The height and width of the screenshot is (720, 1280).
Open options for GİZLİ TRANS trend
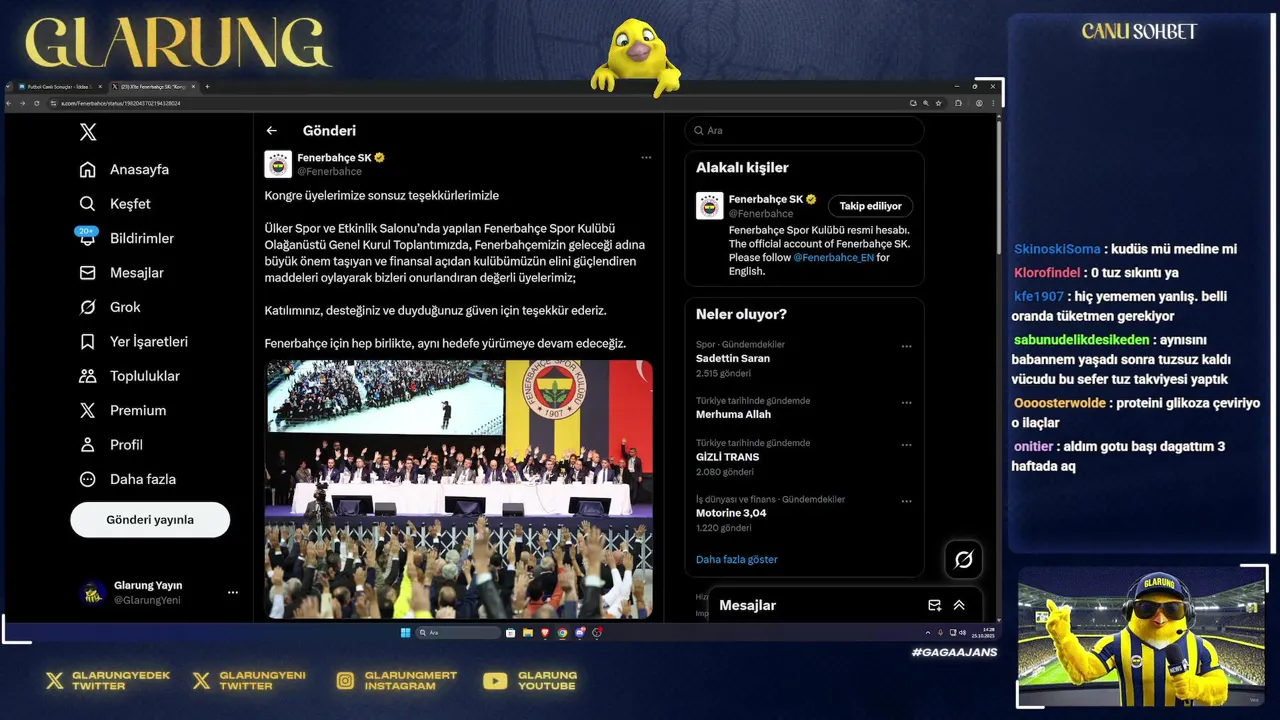[x=906, y=445]
